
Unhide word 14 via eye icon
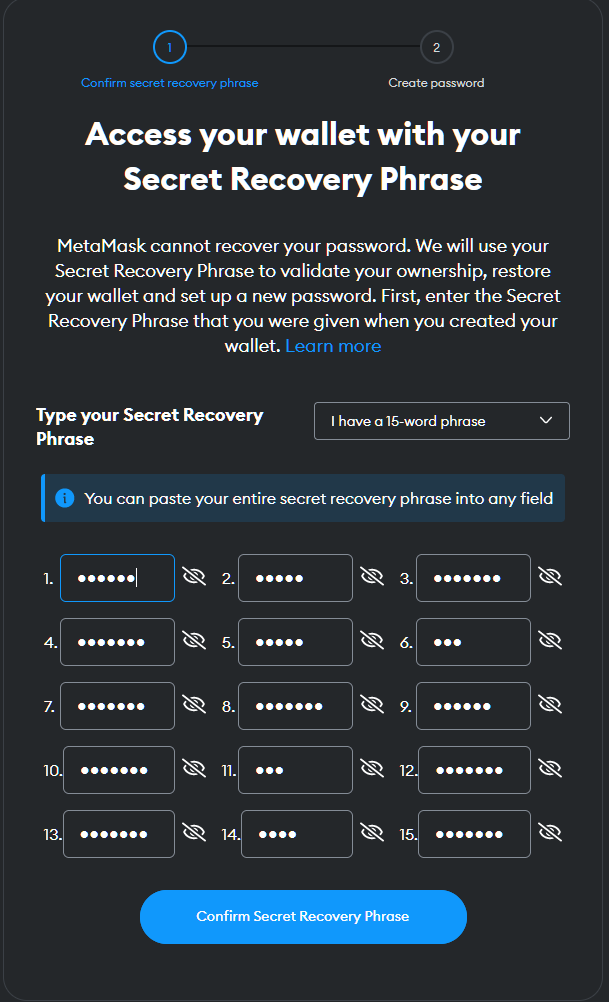pyautogui.click(x=372, y=833)
